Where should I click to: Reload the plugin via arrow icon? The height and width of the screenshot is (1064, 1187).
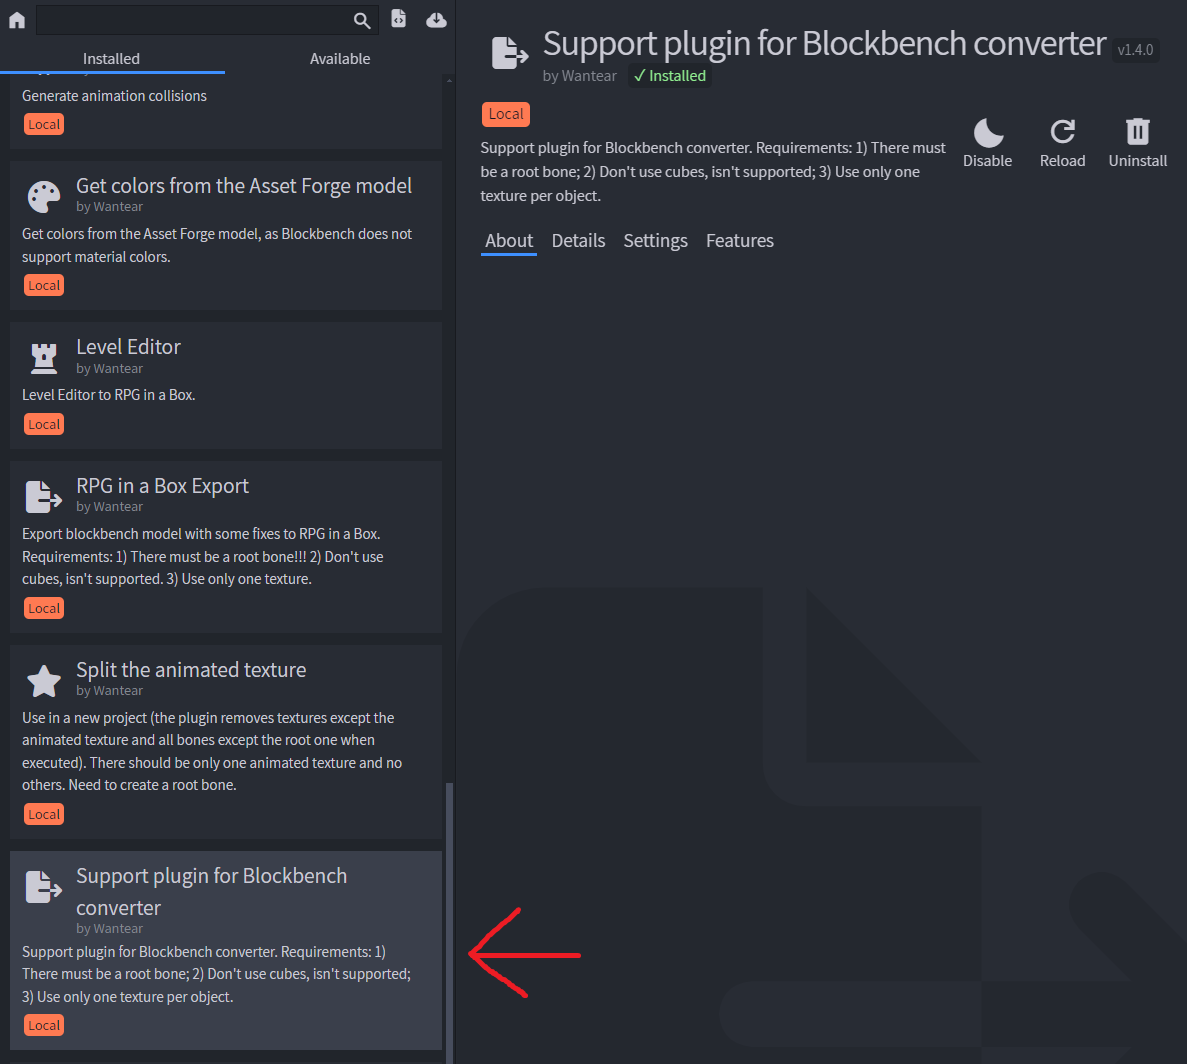pos(1063,132)
